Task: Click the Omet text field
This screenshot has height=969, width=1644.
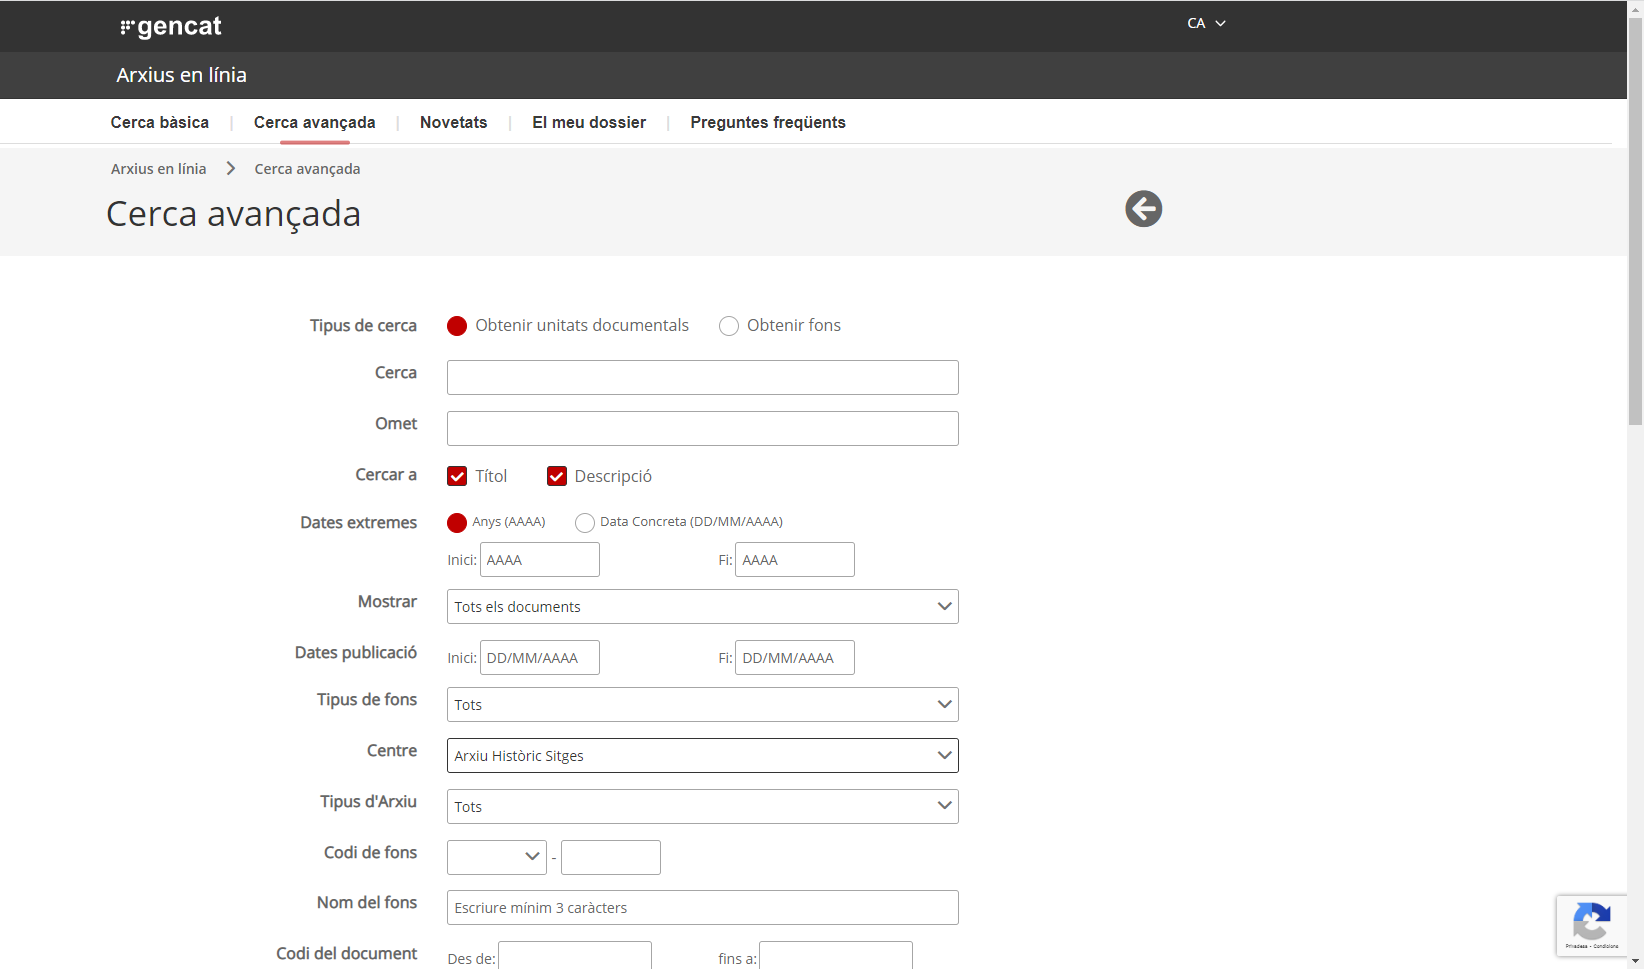Action: [702, 429]
